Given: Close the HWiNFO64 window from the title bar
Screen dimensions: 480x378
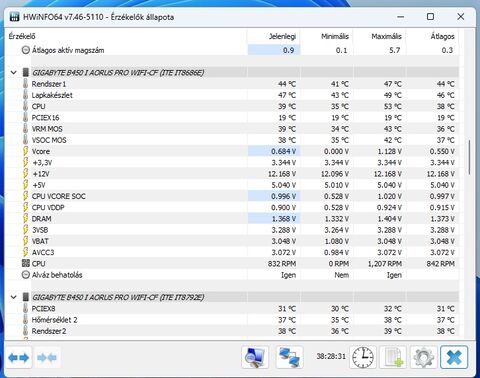Looking at the screenshot, I should coord(461,17).
